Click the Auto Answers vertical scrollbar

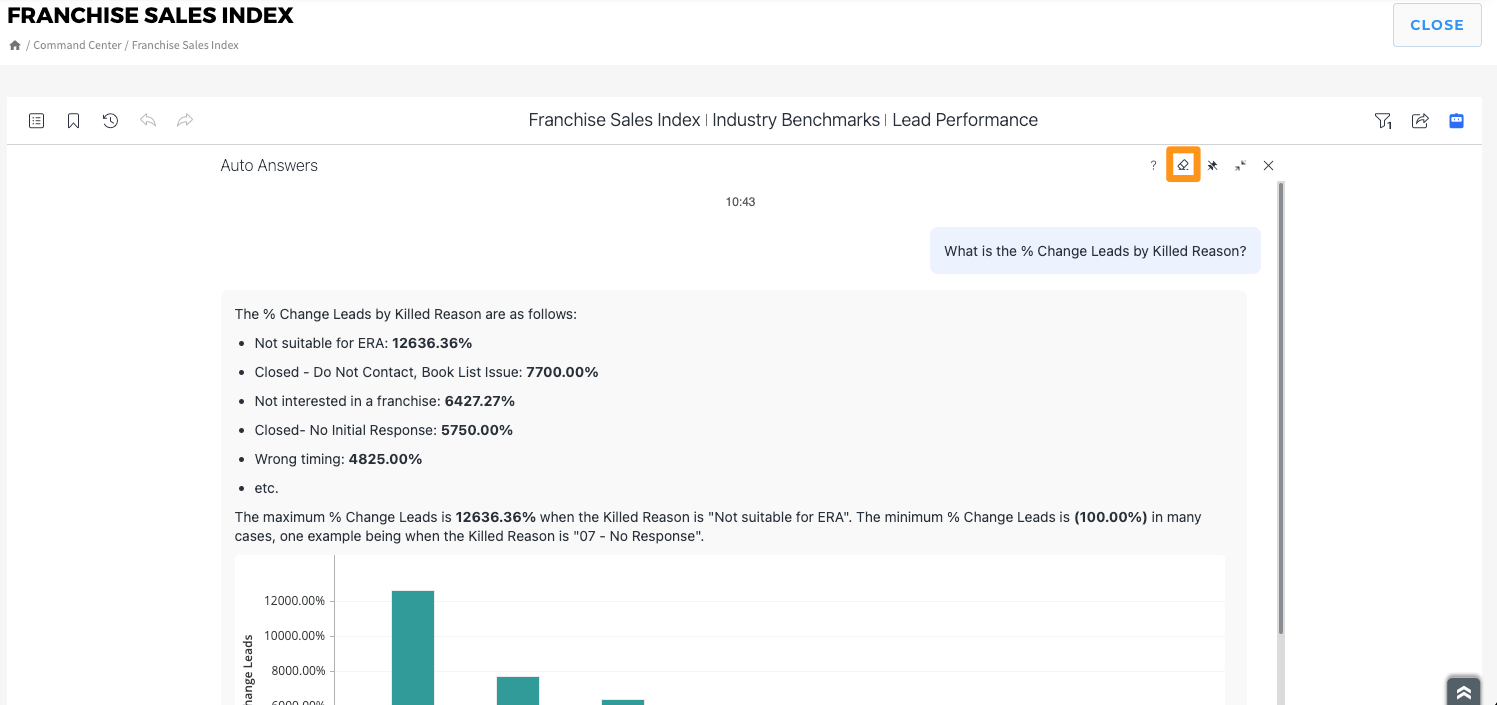click(1280, 407)
